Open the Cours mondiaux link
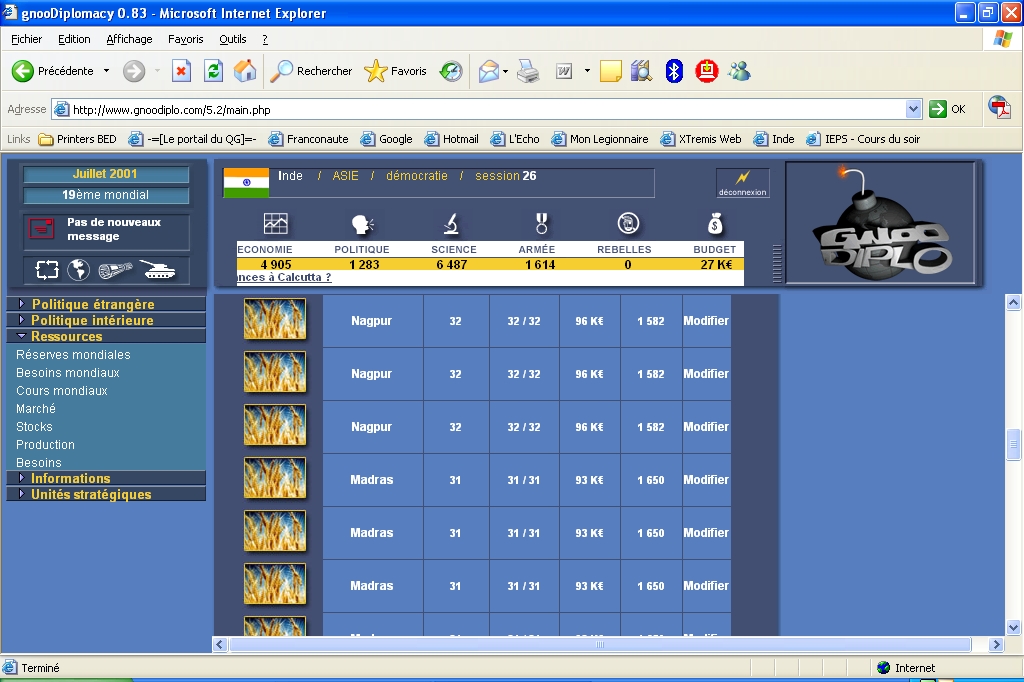Image resolution: width=1024 pixels, height=682 pixels. pos(62,391)
